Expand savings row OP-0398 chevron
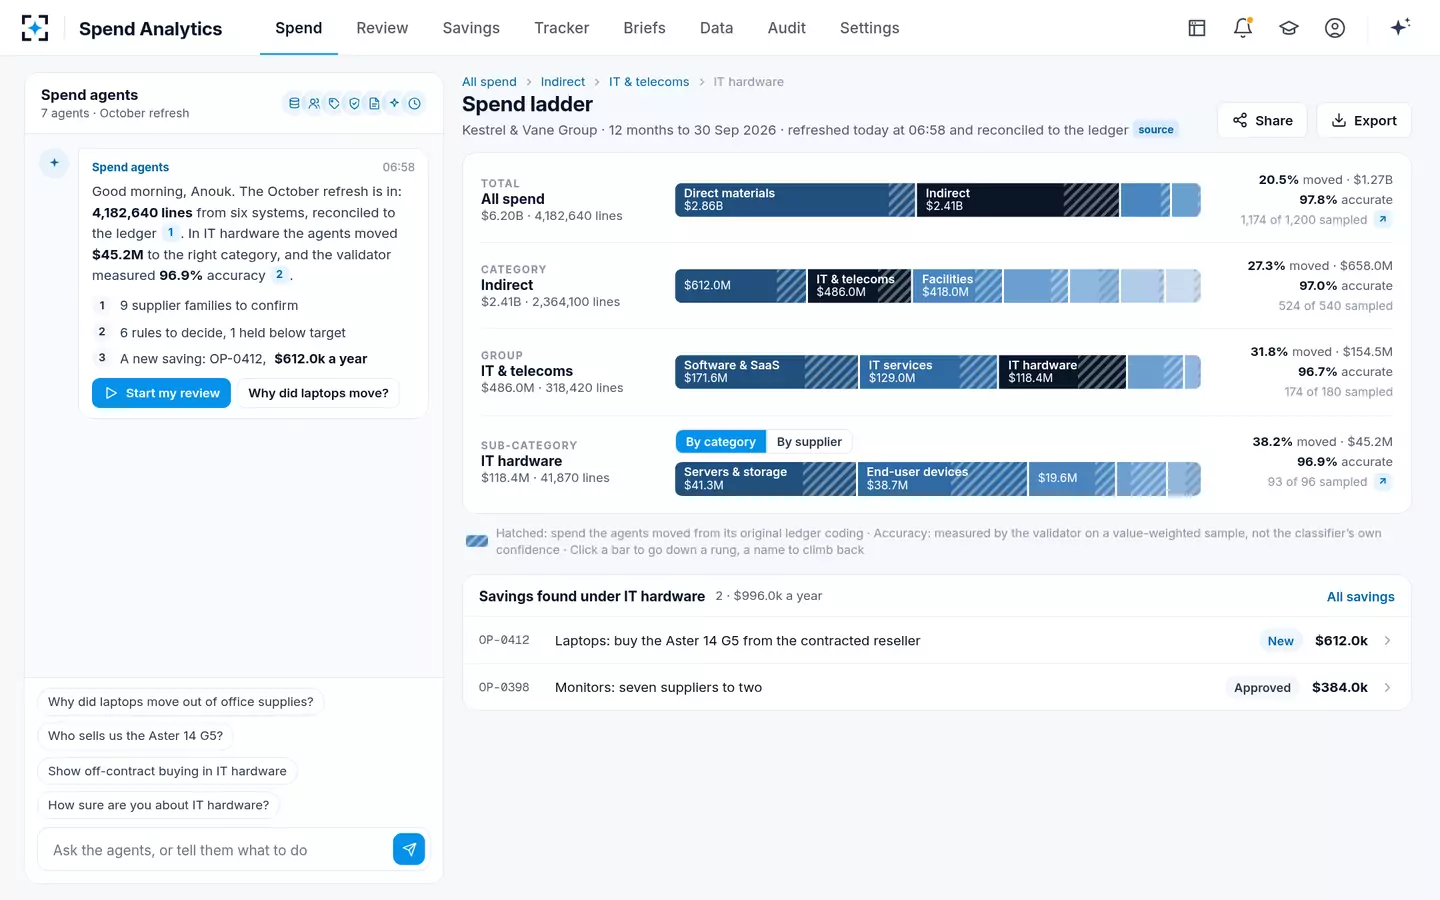Image resolution: width=1440 pixels, height=900 pixels. tap(1387, 688)
